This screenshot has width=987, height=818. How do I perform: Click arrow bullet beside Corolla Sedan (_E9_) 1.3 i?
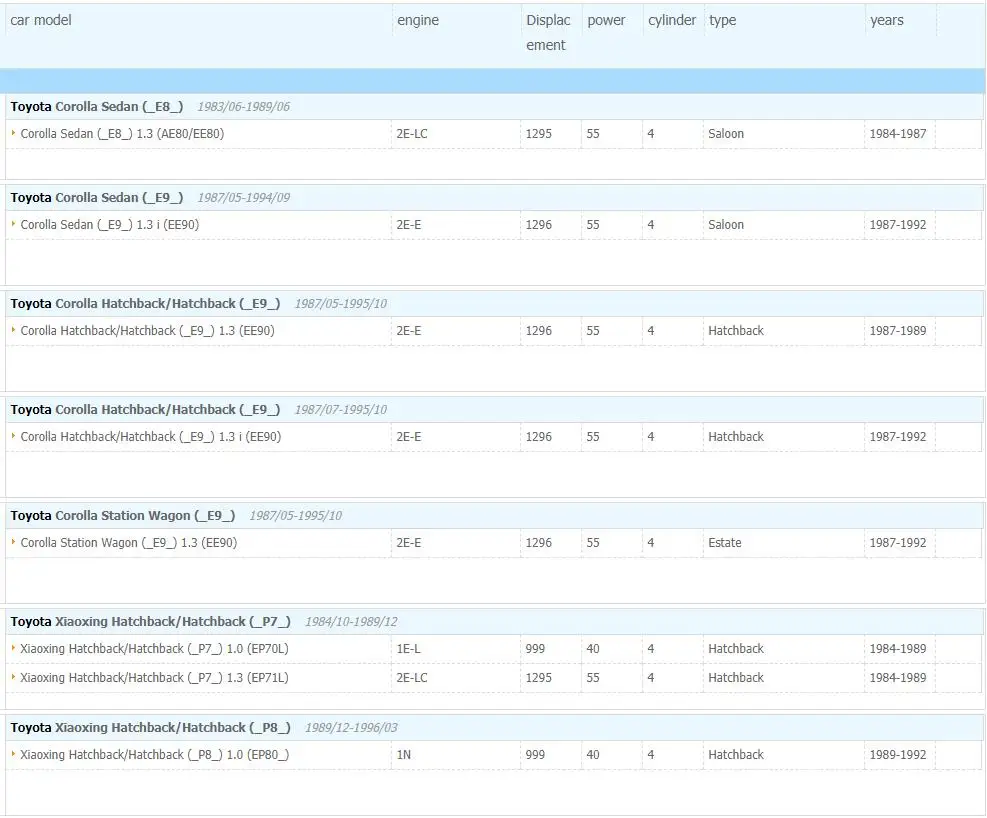coord(13,224)
